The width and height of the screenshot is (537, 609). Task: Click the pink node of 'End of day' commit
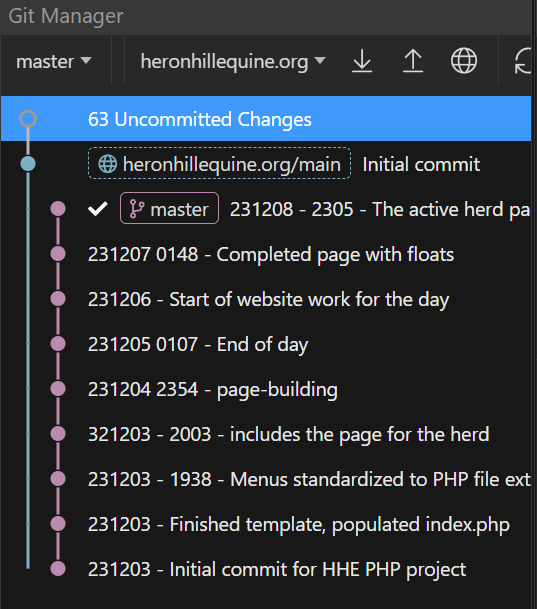tap(58, 344)
